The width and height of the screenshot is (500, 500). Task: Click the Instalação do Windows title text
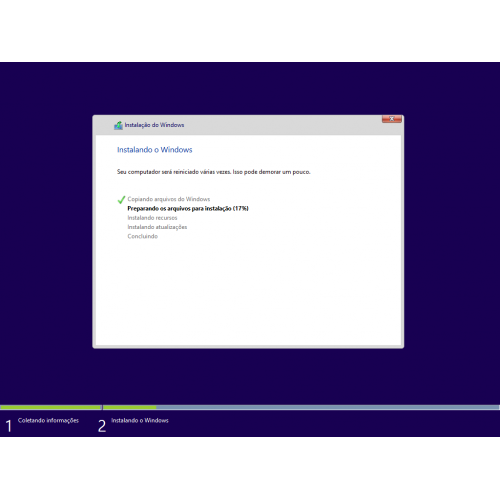[154, 125]
